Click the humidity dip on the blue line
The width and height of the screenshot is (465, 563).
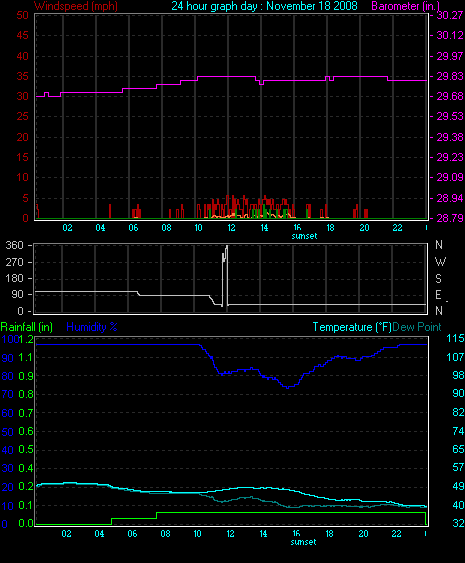(x=287, y=387)
